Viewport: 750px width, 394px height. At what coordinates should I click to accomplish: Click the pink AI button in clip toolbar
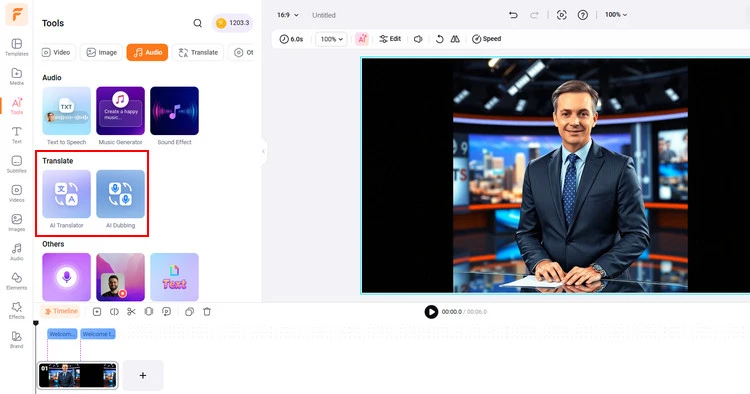coord(362,39)
